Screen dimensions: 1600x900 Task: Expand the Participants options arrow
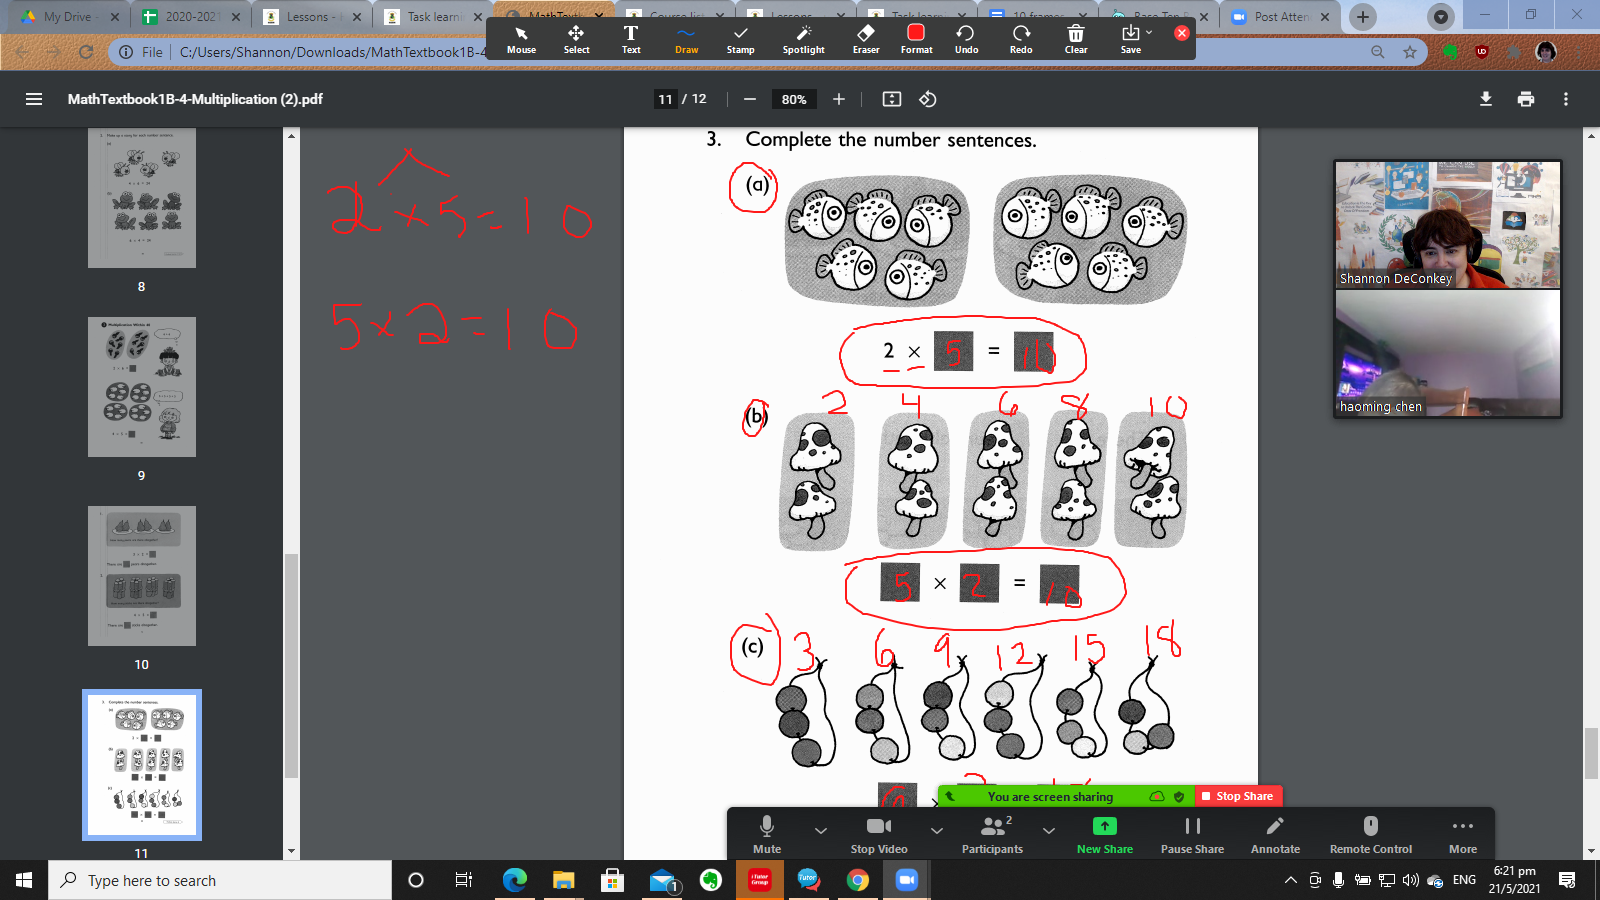click(x=1049, y=830)
